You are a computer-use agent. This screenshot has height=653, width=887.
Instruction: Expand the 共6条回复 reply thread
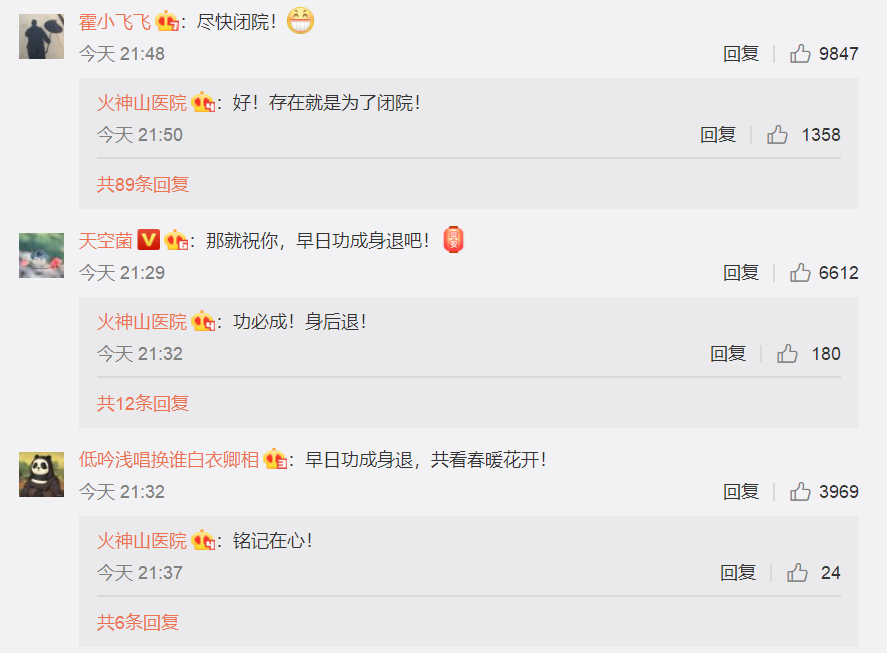tap(137, 622)
